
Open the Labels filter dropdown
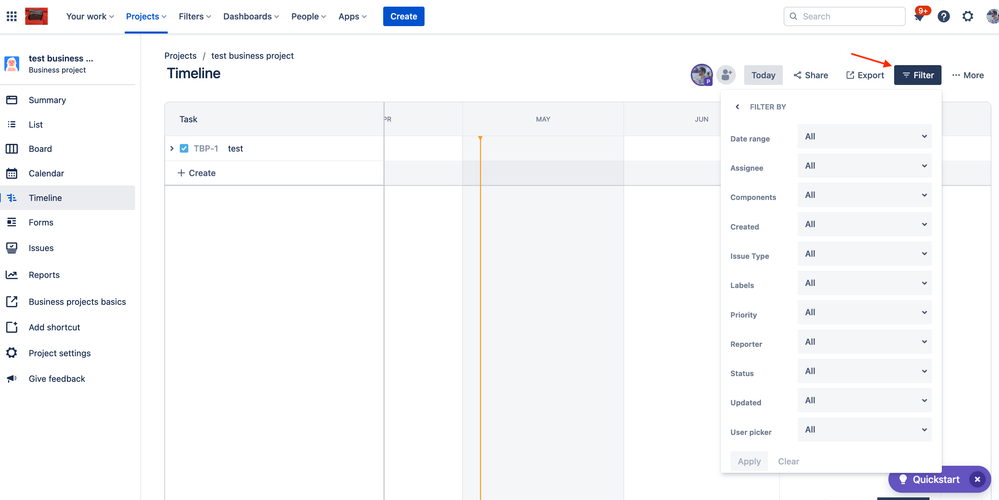(x=865, y=283)
